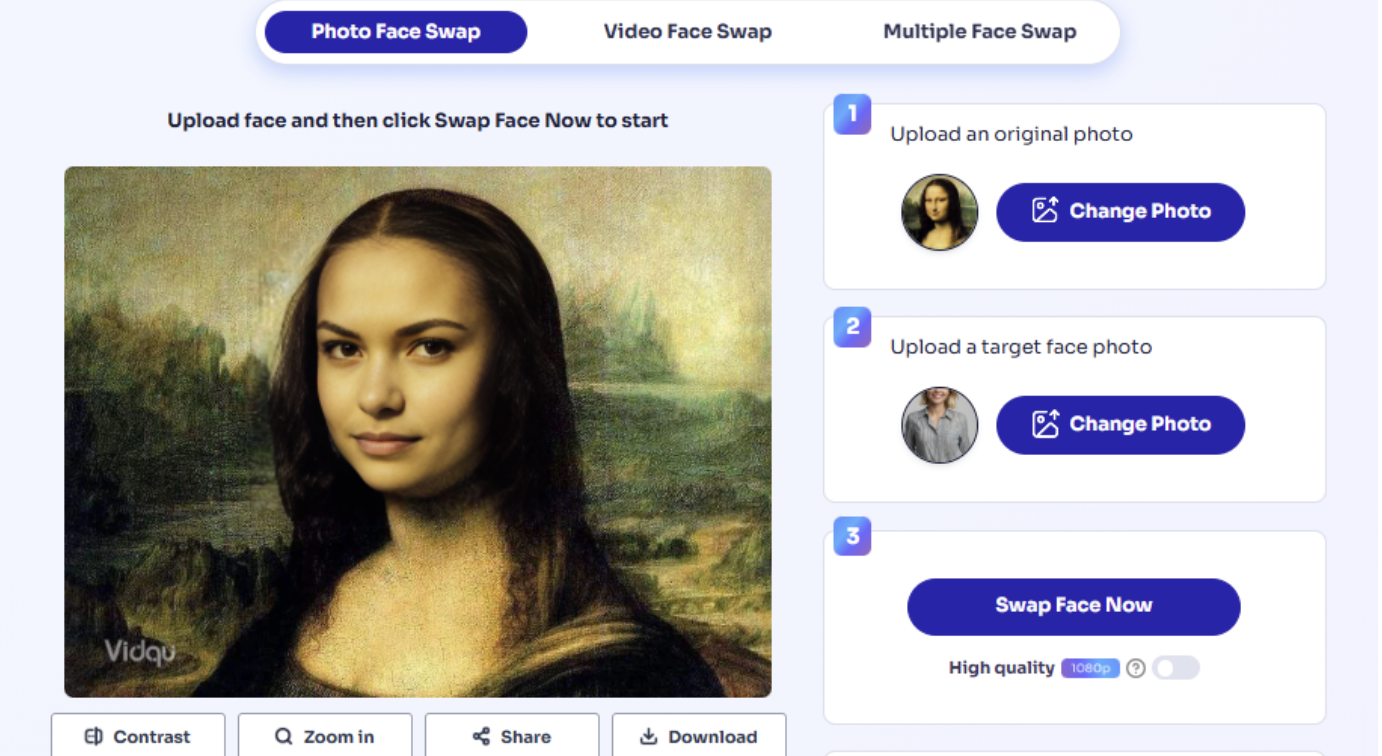The height and width of the screenshot is (756, 1382).
Task: Click the Share icon
Action: coord(481,737)
